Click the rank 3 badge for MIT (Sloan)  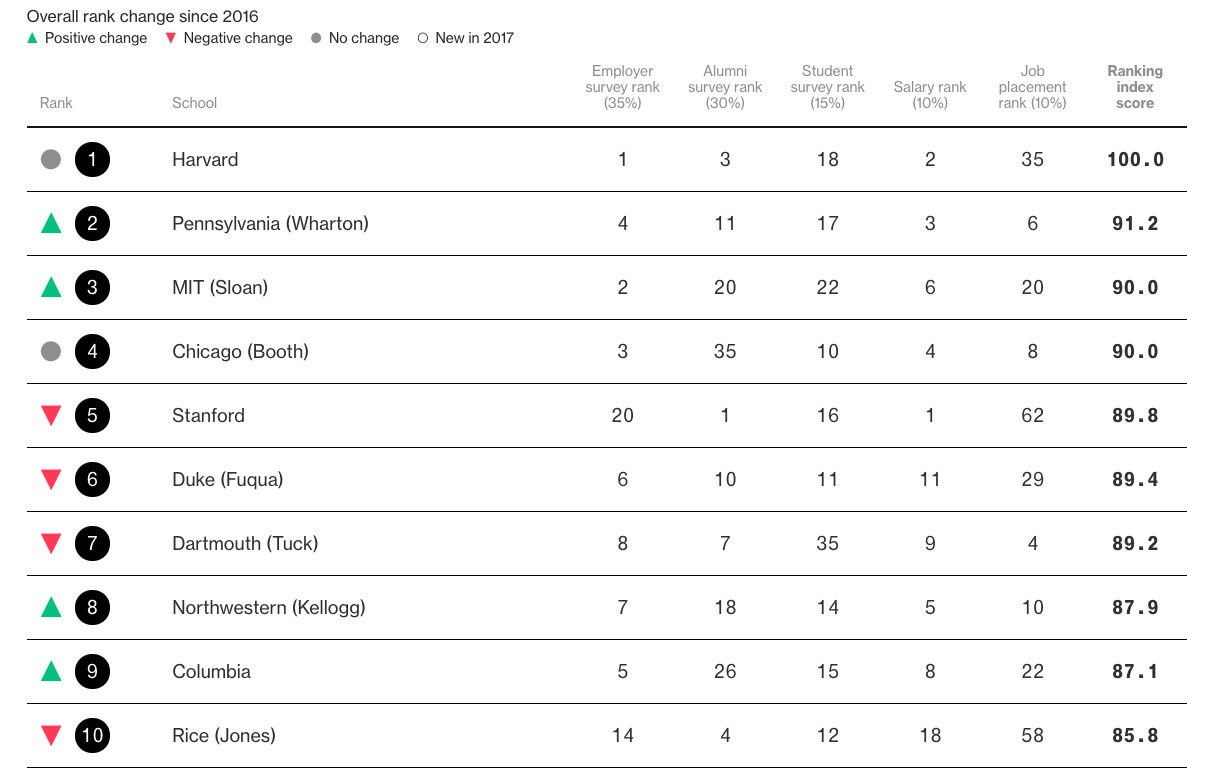[x=92, y=288]
